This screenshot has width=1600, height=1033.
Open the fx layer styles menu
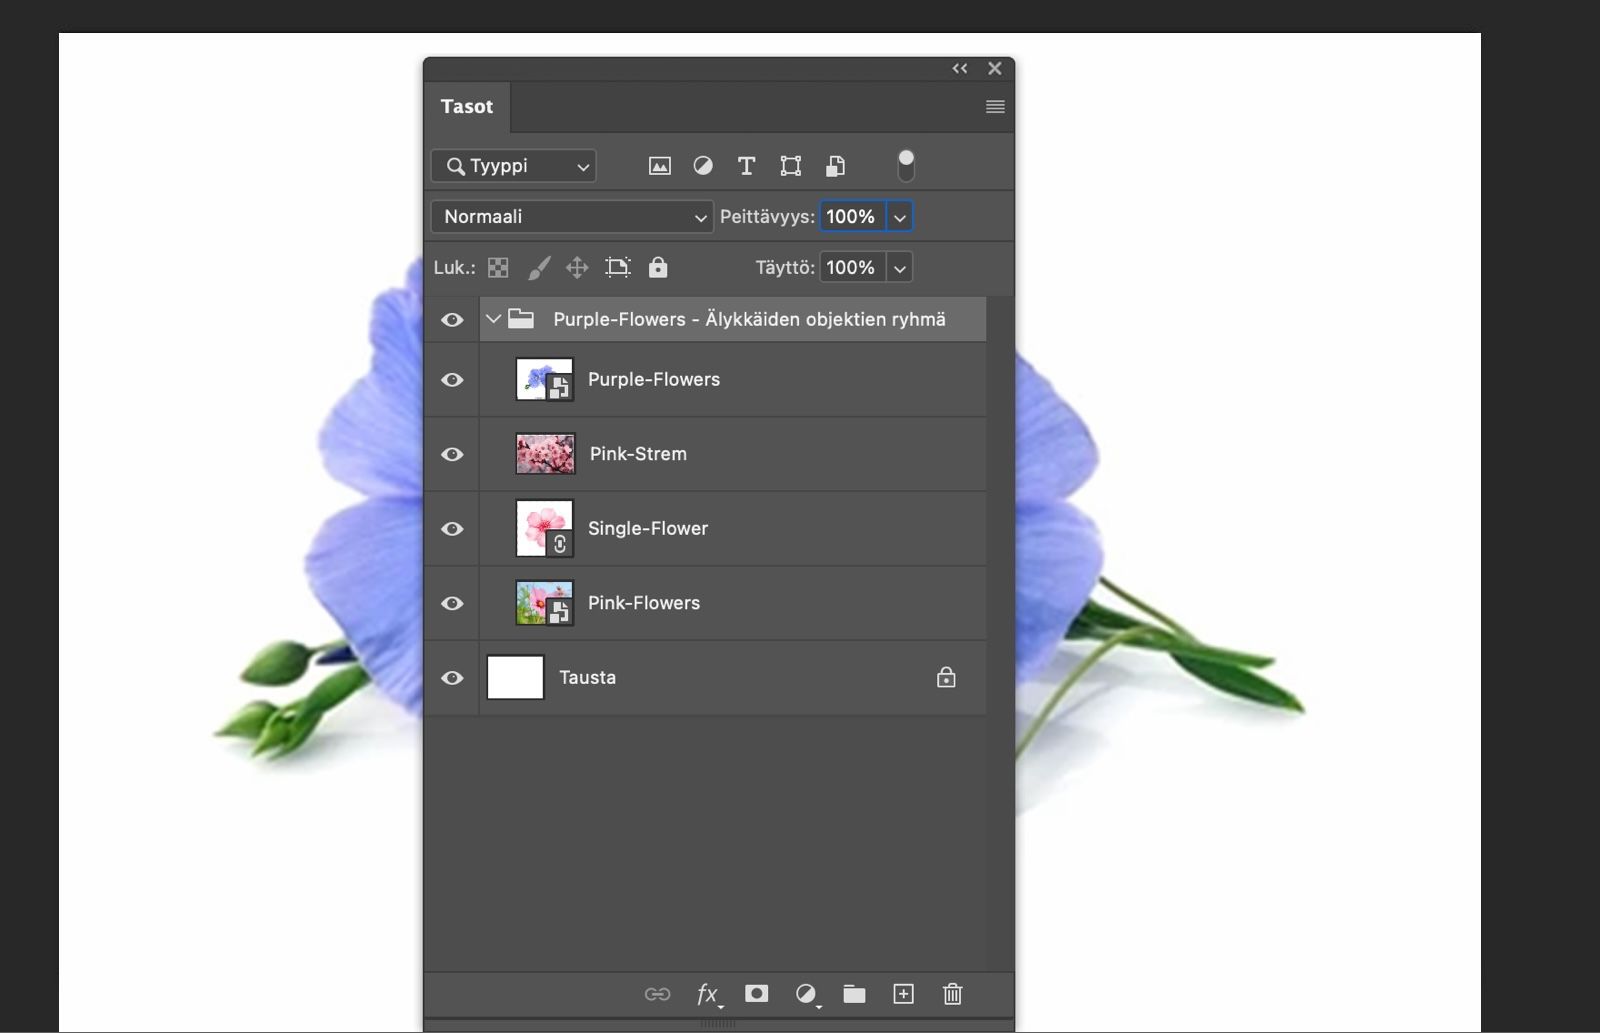(707, 994)
